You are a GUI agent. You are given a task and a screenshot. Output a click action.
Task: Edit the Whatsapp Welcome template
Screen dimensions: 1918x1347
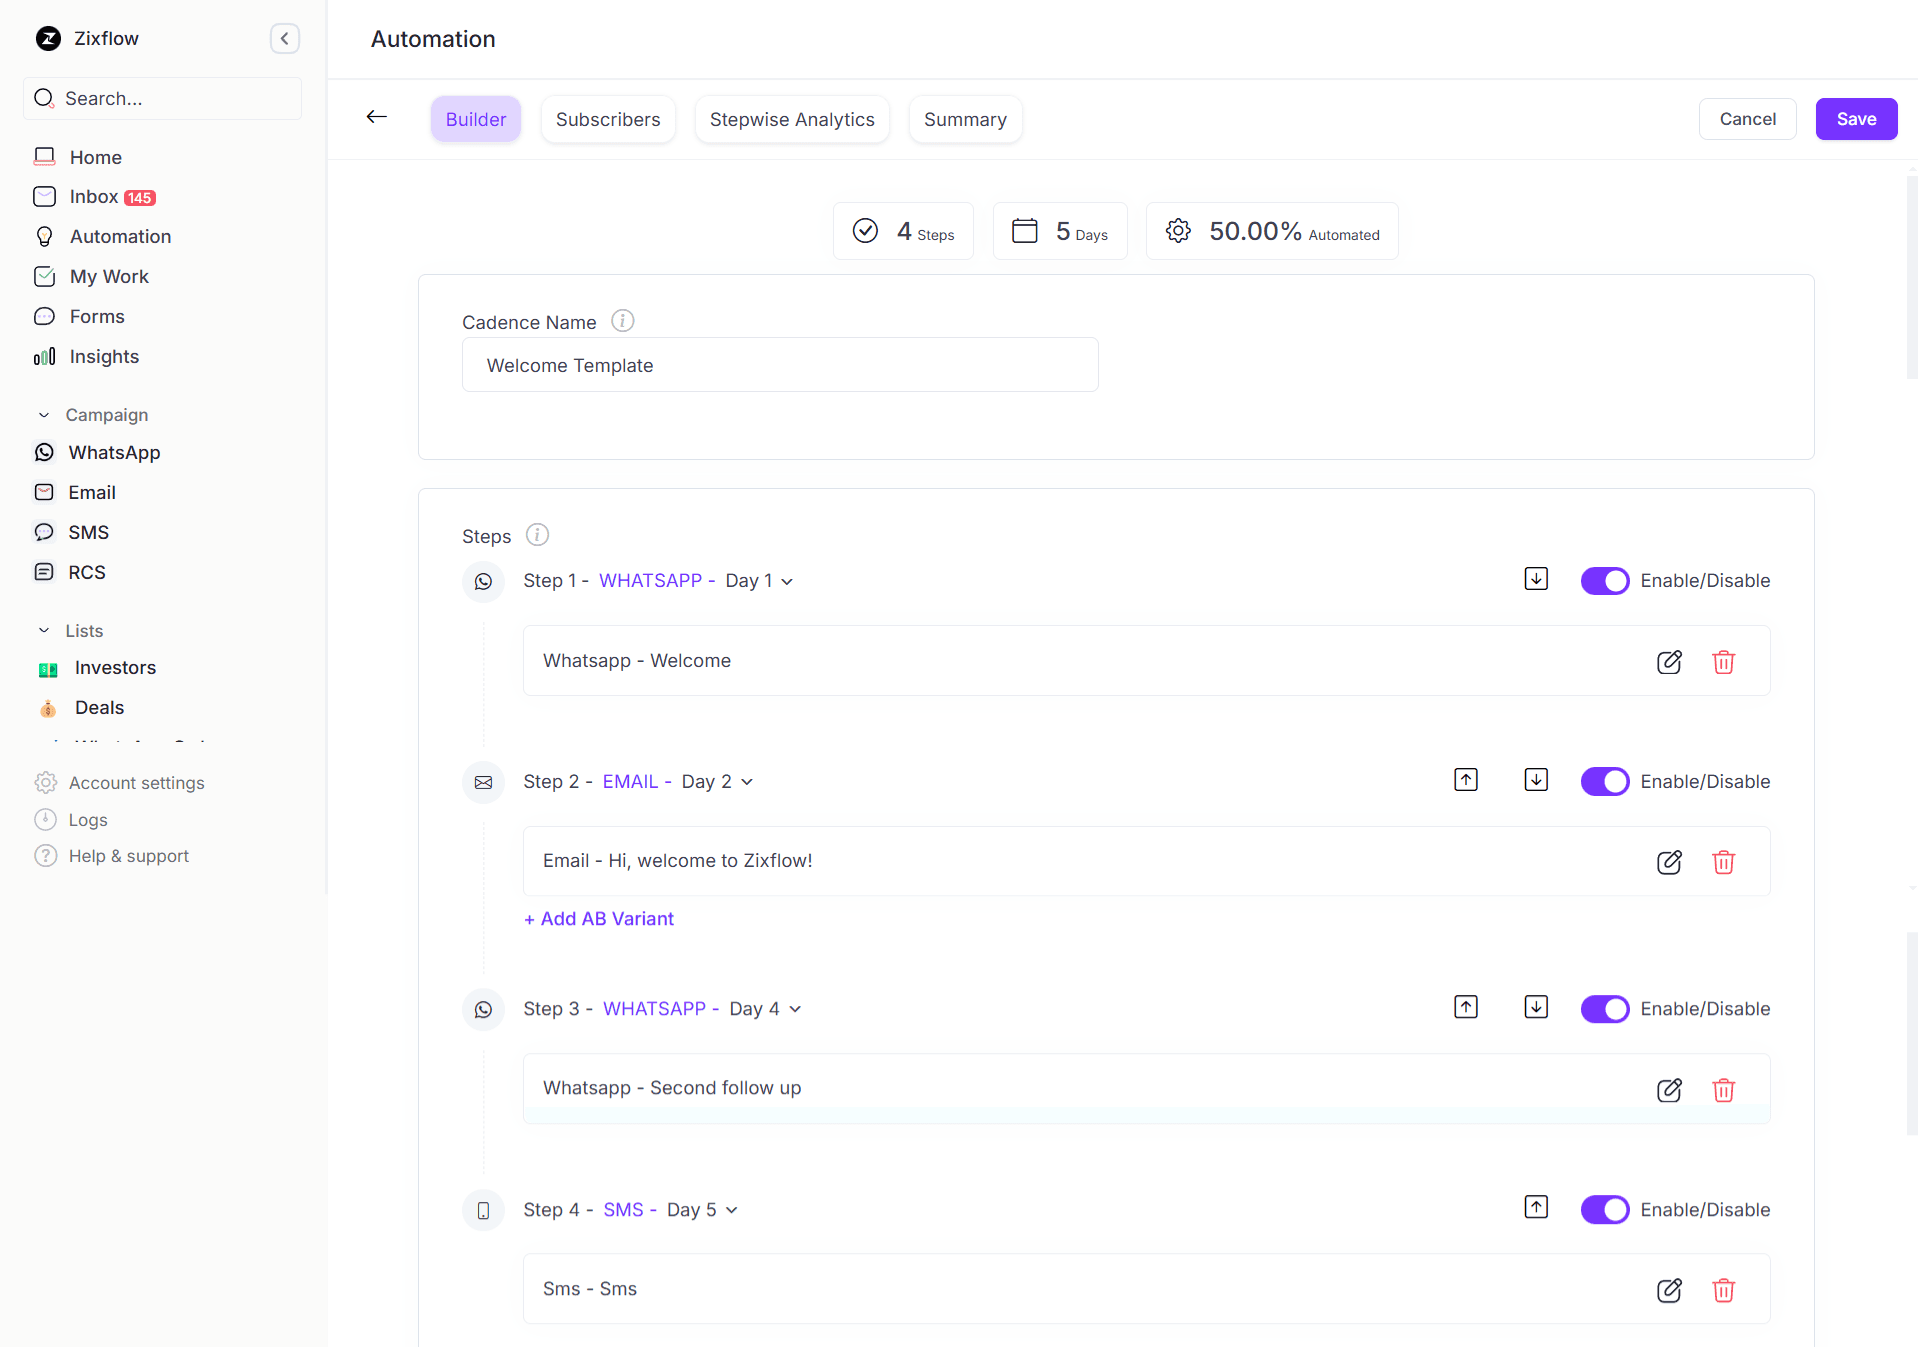1669,661
